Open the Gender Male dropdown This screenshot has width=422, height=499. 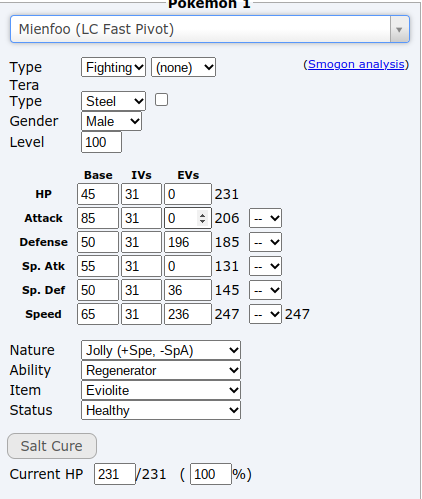111,121
